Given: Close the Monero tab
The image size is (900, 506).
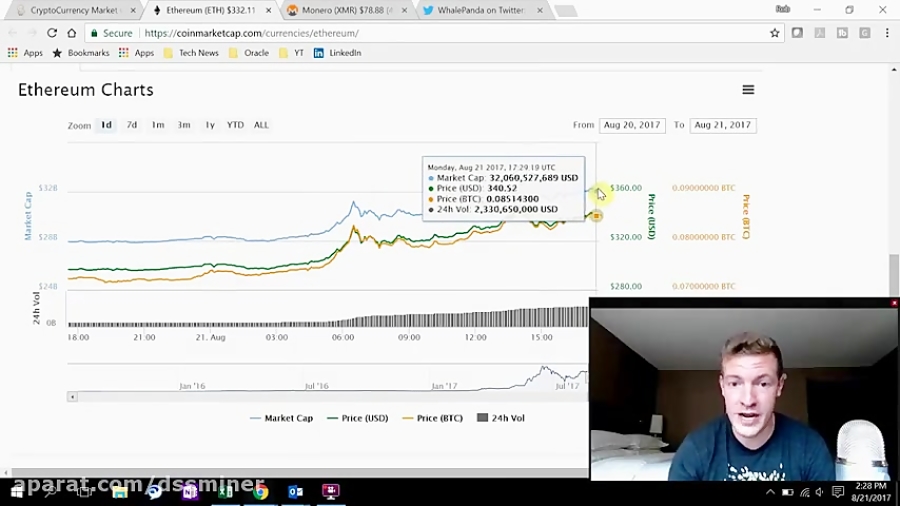Looking at the screenshot, I should (404, 10).
